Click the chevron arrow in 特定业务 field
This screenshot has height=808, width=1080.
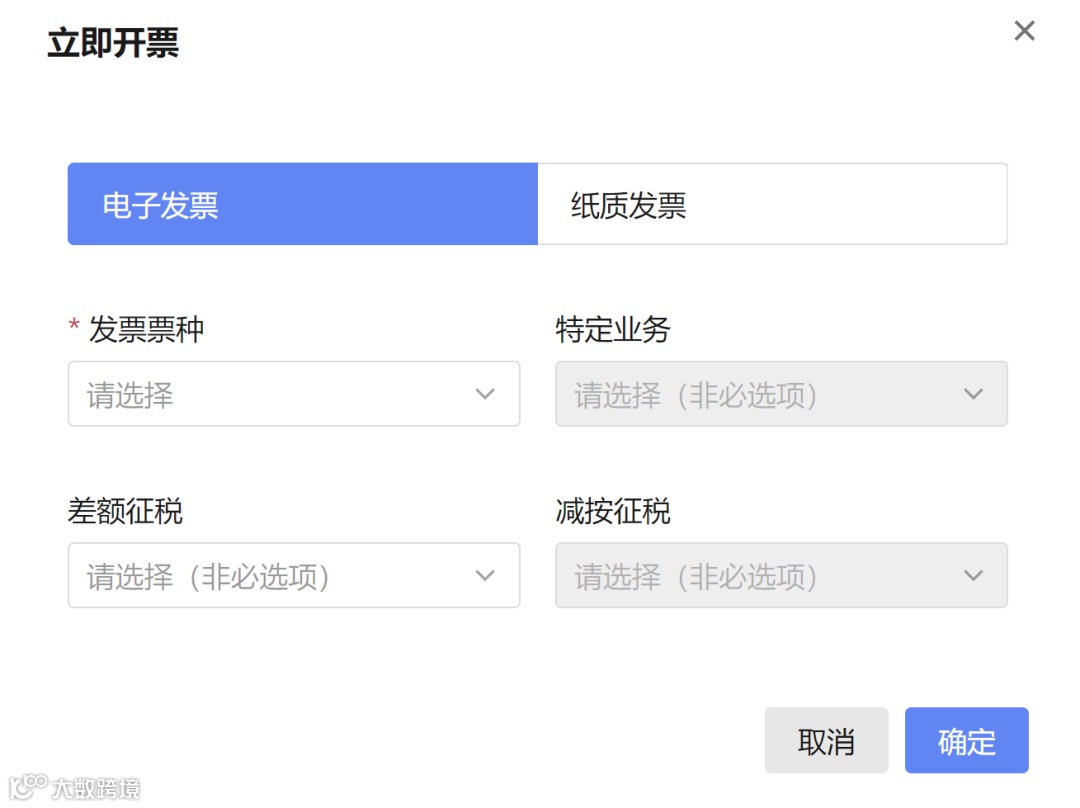pyautogui.click(x=973, y=394)
